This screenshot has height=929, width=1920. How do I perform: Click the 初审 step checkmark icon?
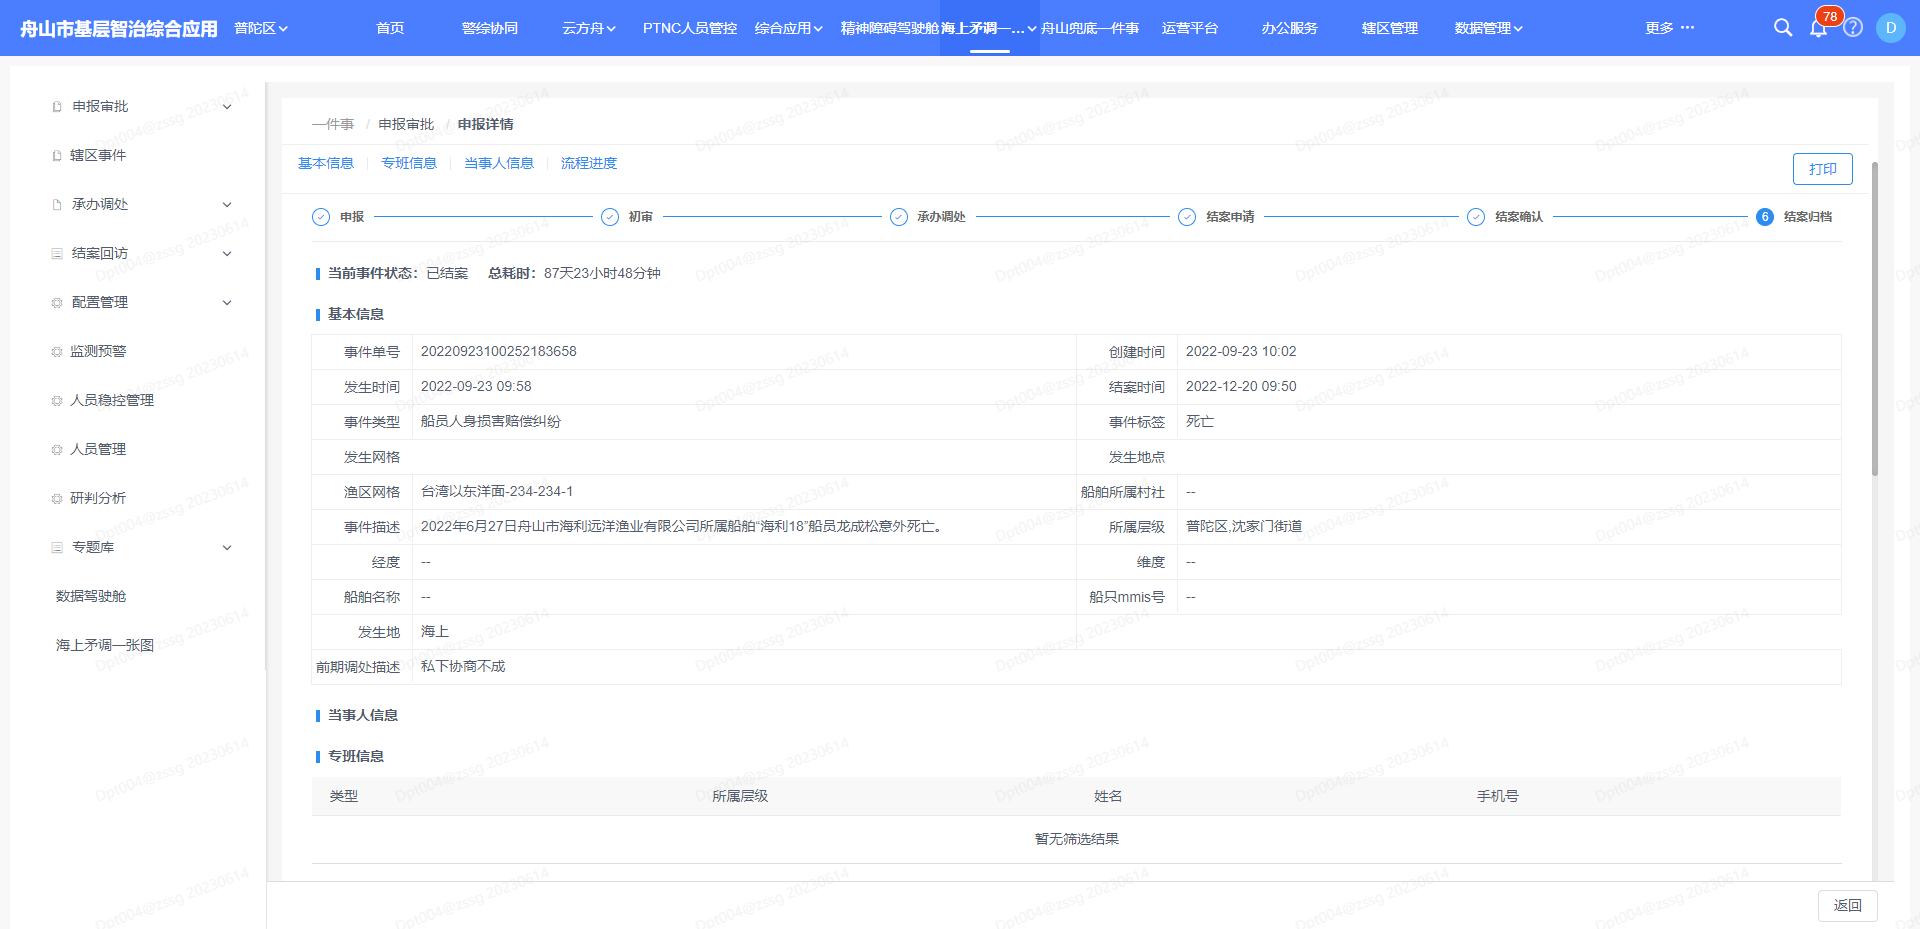(610, 217)
